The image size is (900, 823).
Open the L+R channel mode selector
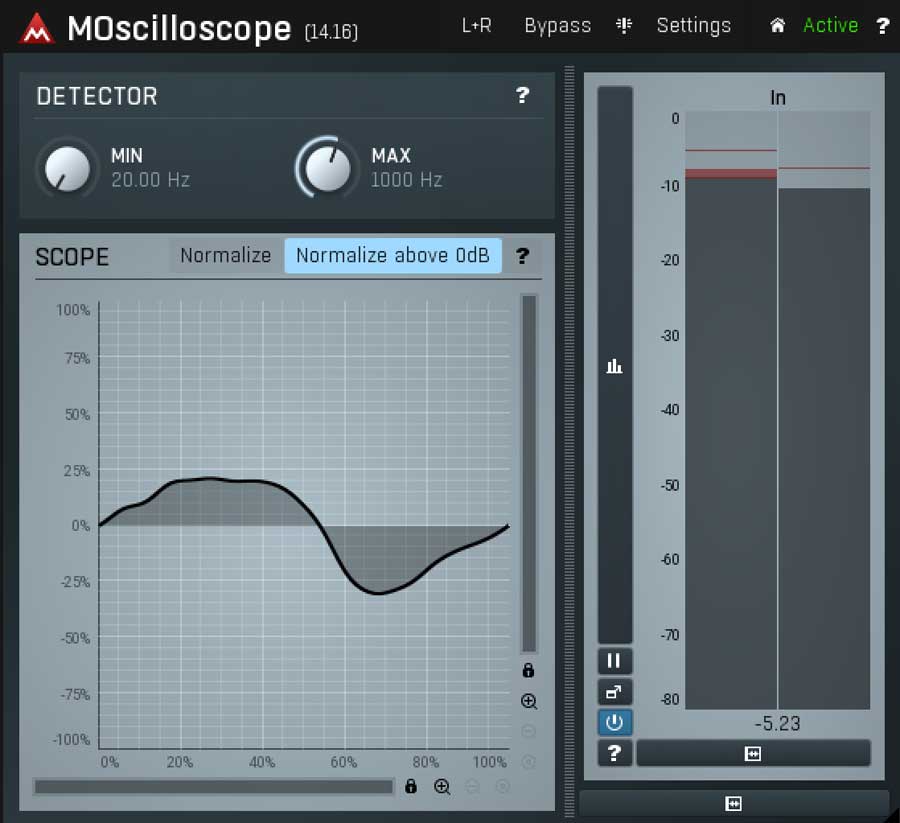[x=476, y=25]
